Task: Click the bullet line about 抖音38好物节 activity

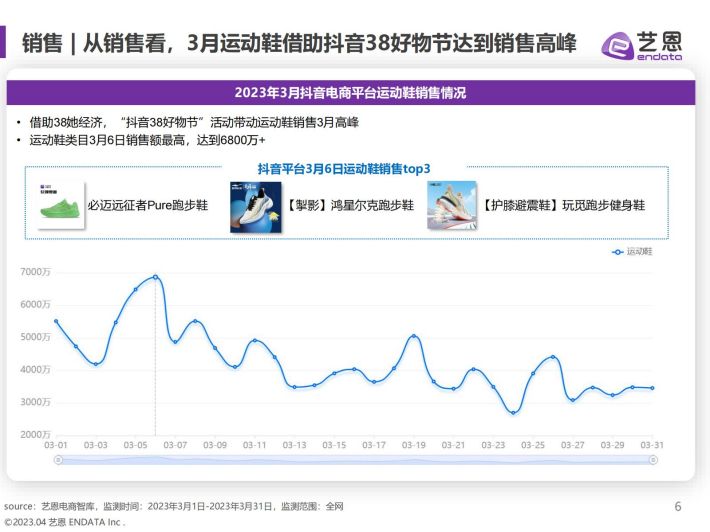Action: click(194, 122)
